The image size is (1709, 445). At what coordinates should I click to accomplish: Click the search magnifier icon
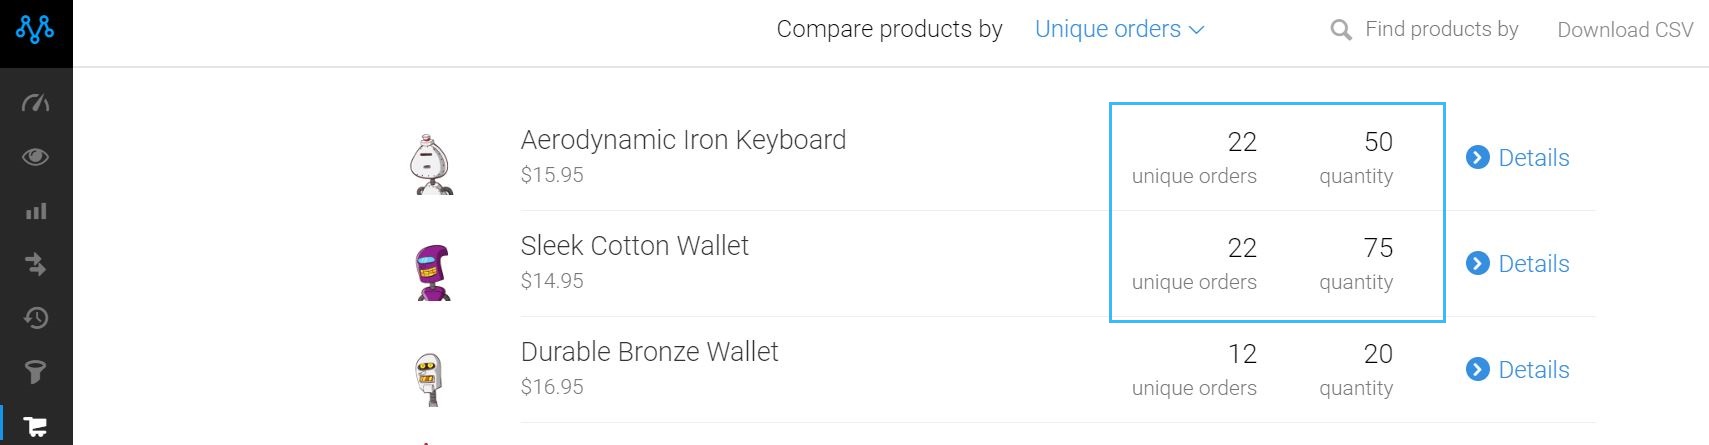point(1341,31)
